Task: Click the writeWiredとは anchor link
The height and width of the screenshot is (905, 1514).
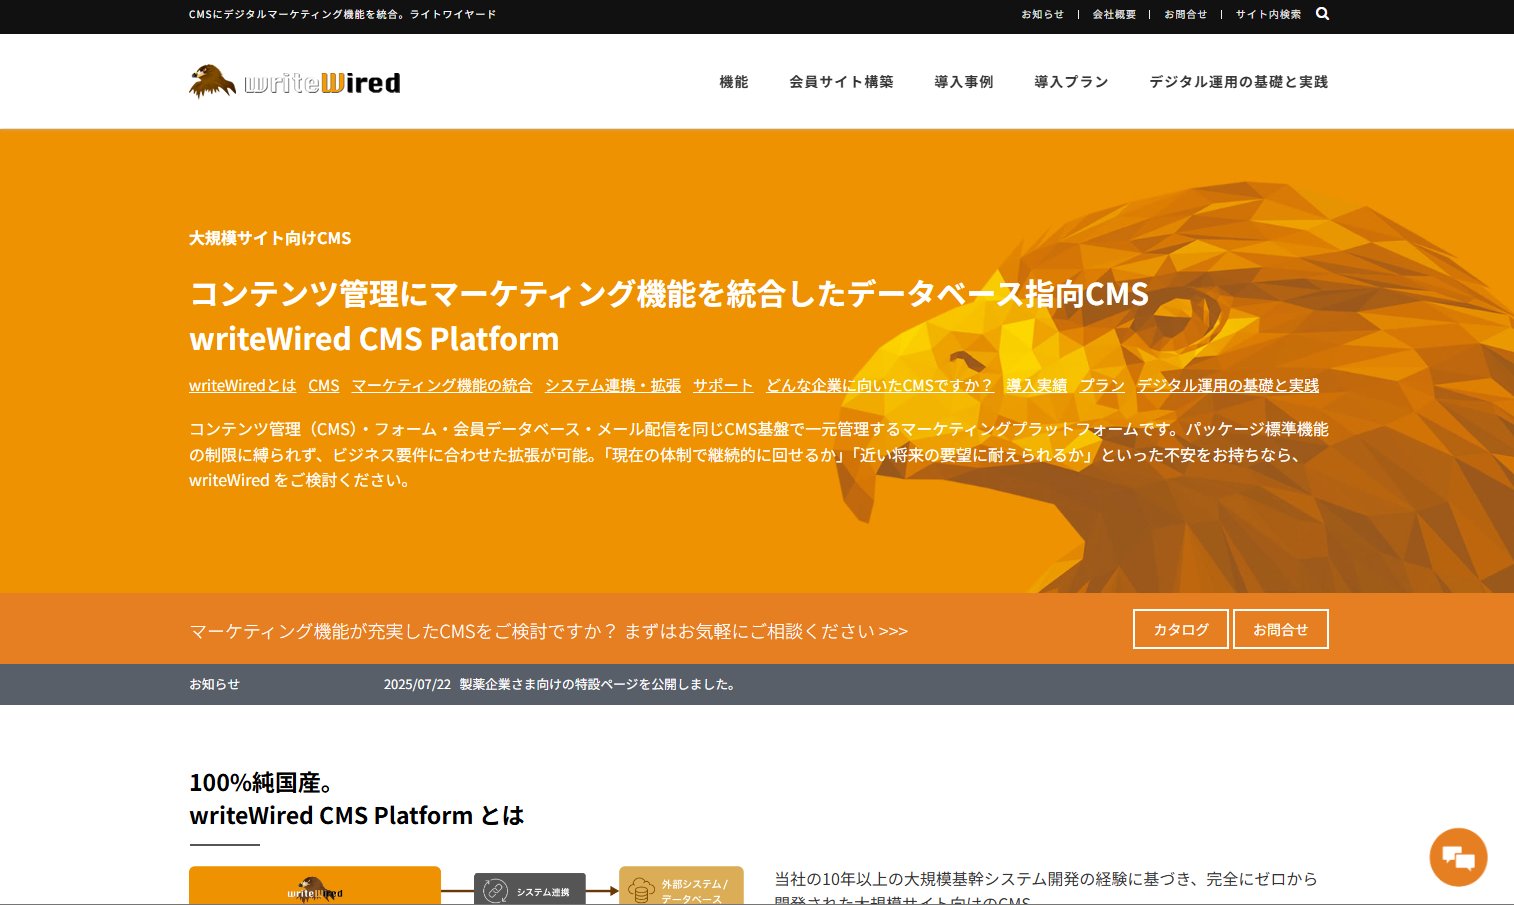Action: point(242,385)
